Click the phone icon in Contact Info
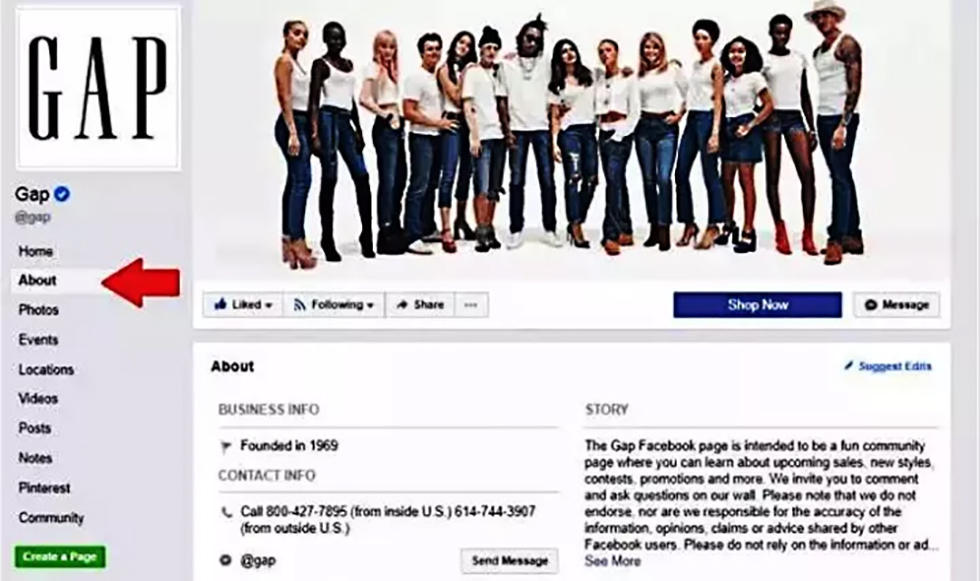This screenshot has height=581, width=980. pos(226,512)
